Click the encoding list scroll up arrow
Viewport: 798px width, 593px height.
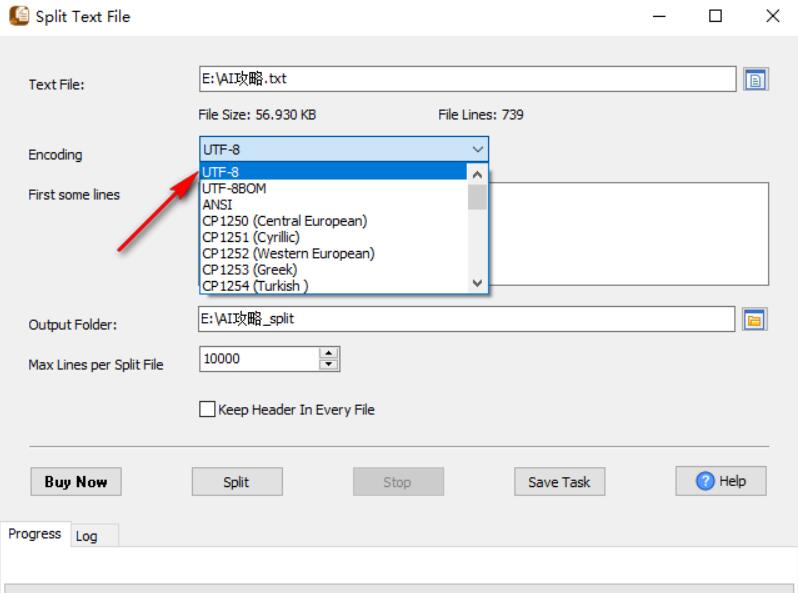(x=477, y=175)
